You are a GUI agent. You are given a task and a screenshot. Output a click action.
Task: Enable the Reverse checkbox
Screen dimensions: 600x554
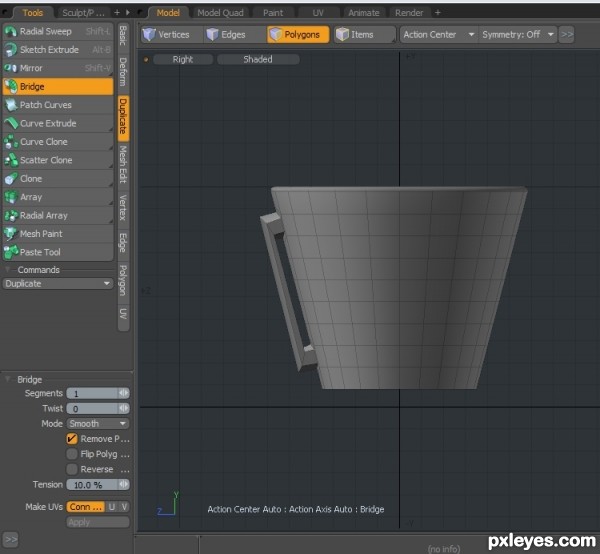(72, 469)
